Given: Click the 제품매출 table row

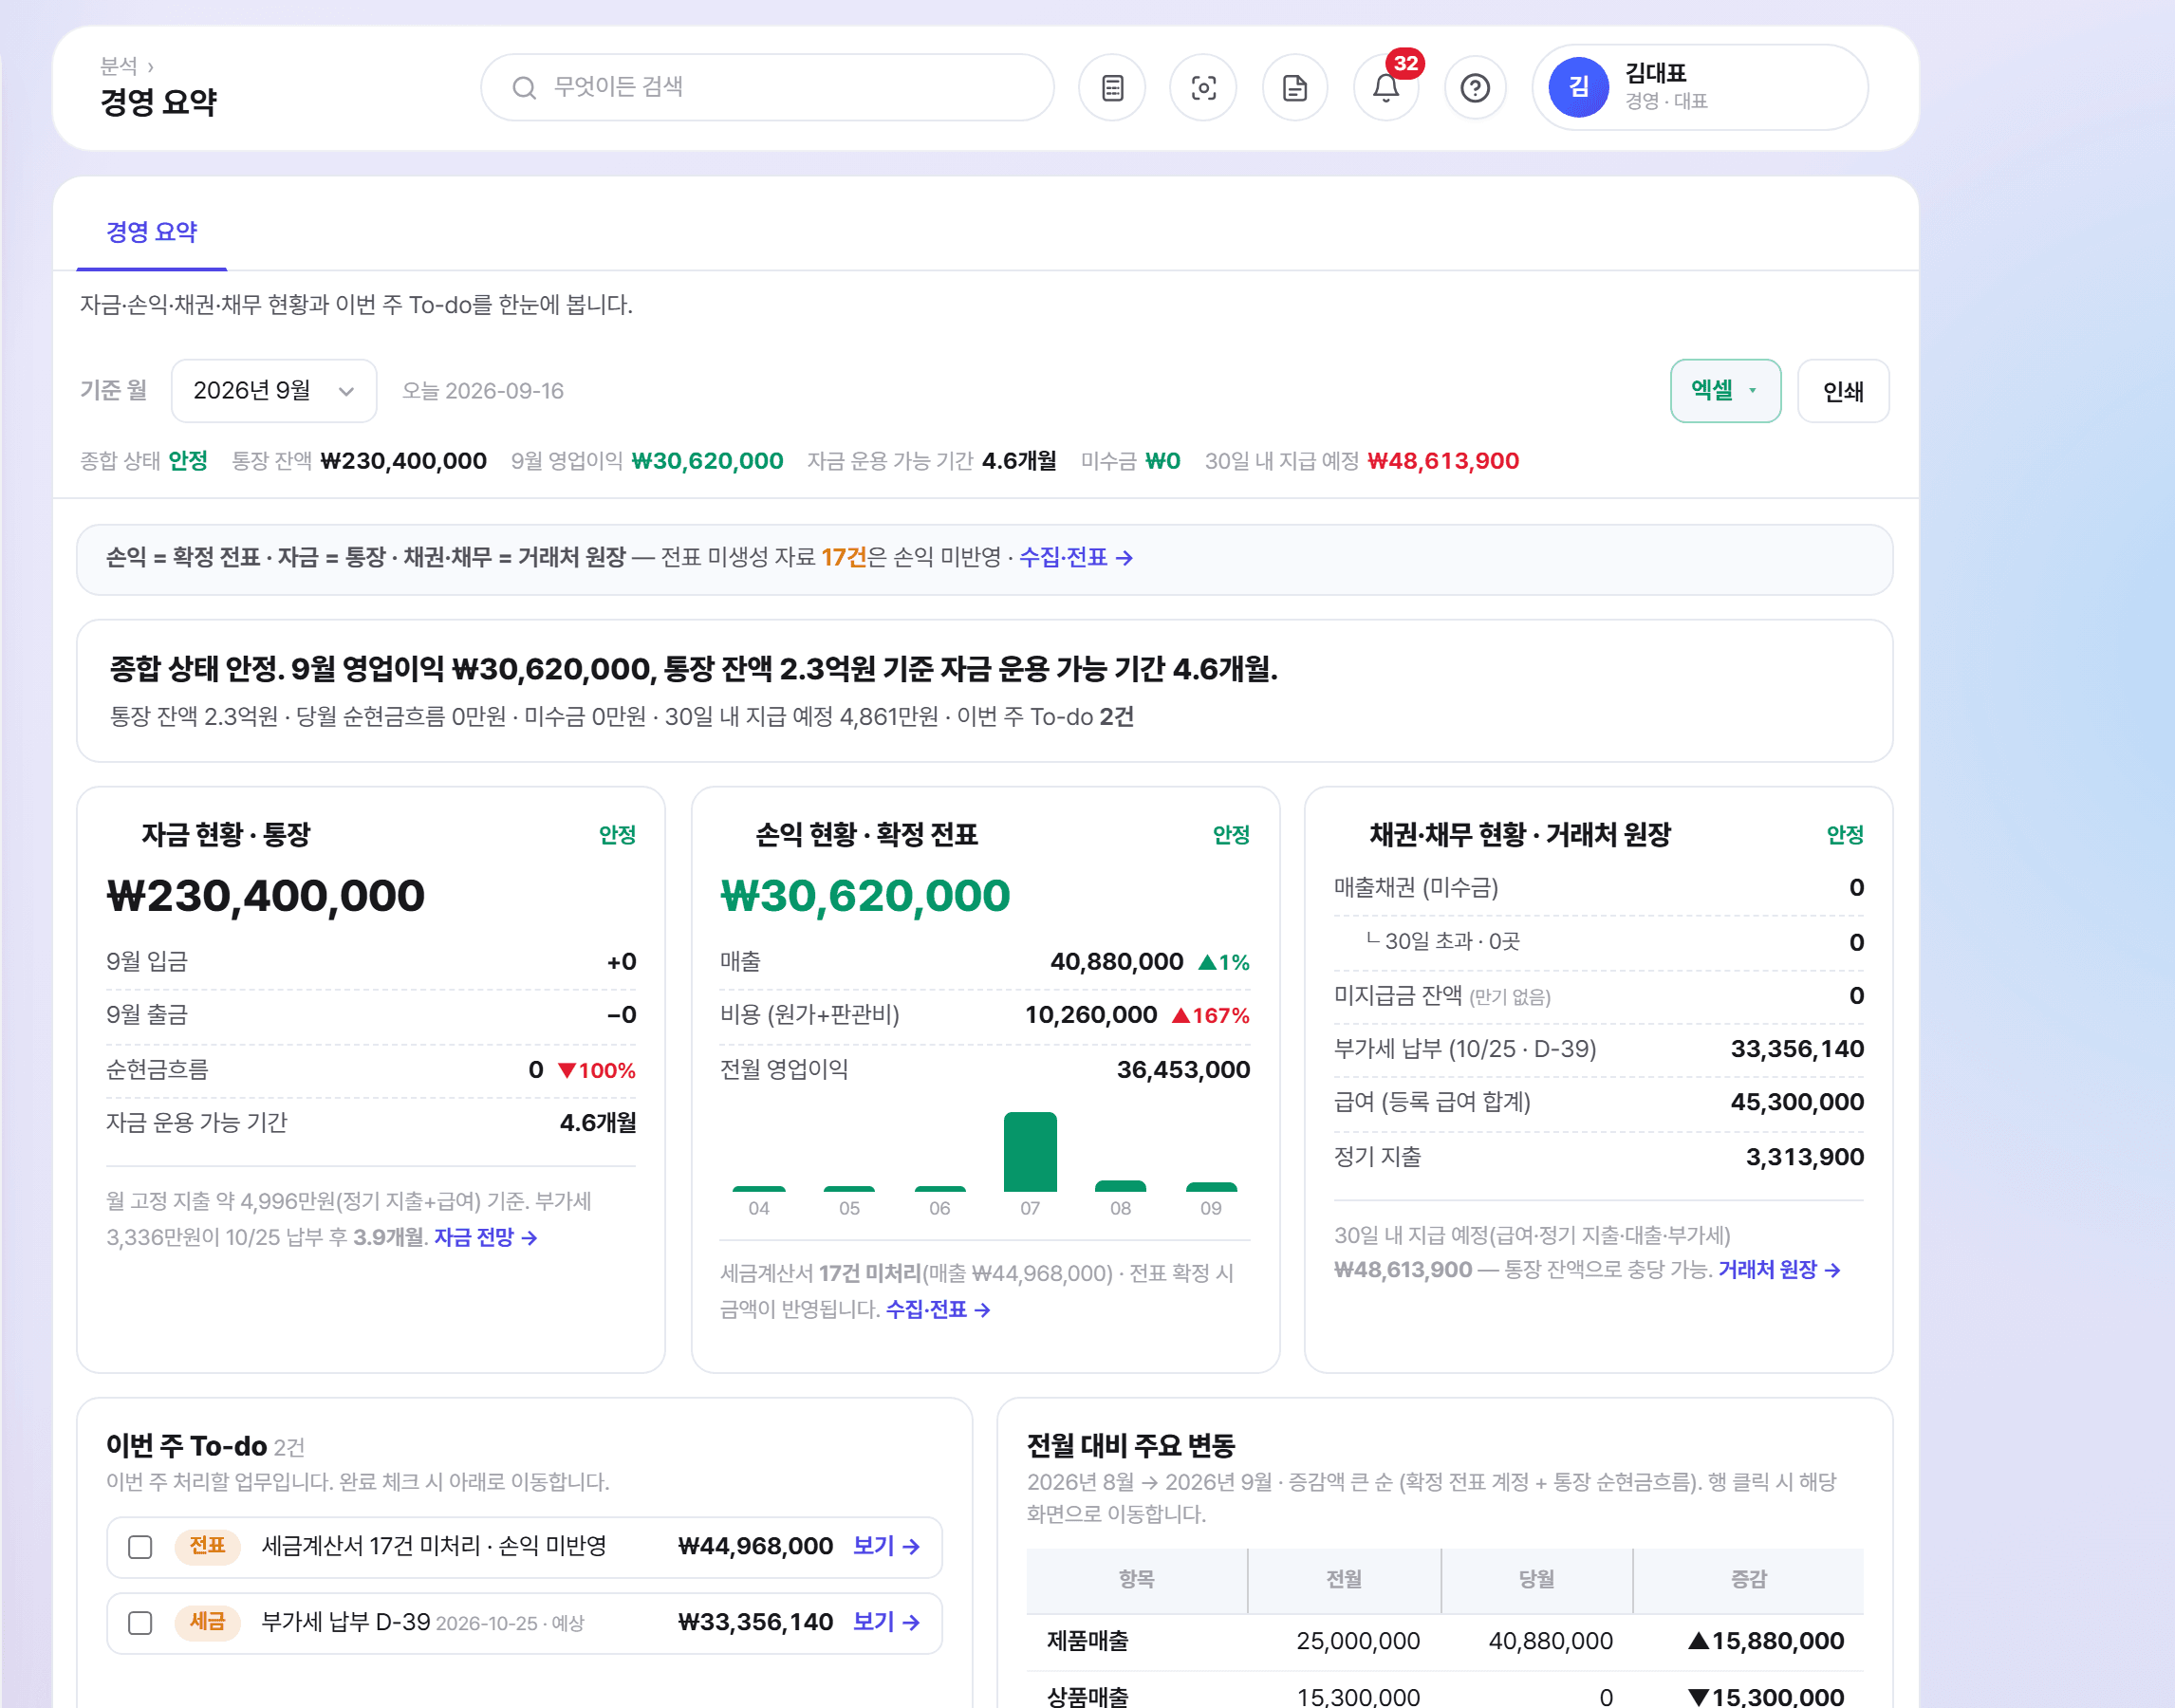Looking at the screenshot, I should (x=1445, y=1640).
